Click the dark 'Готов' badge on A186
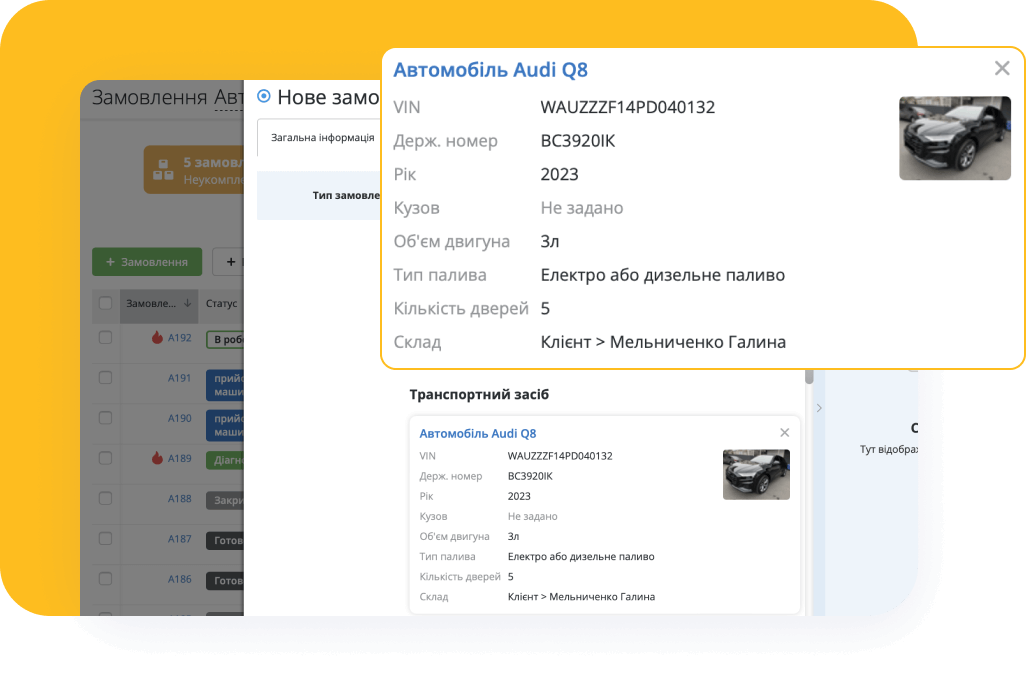This screenshot has width=1026, height=688. 225,581
